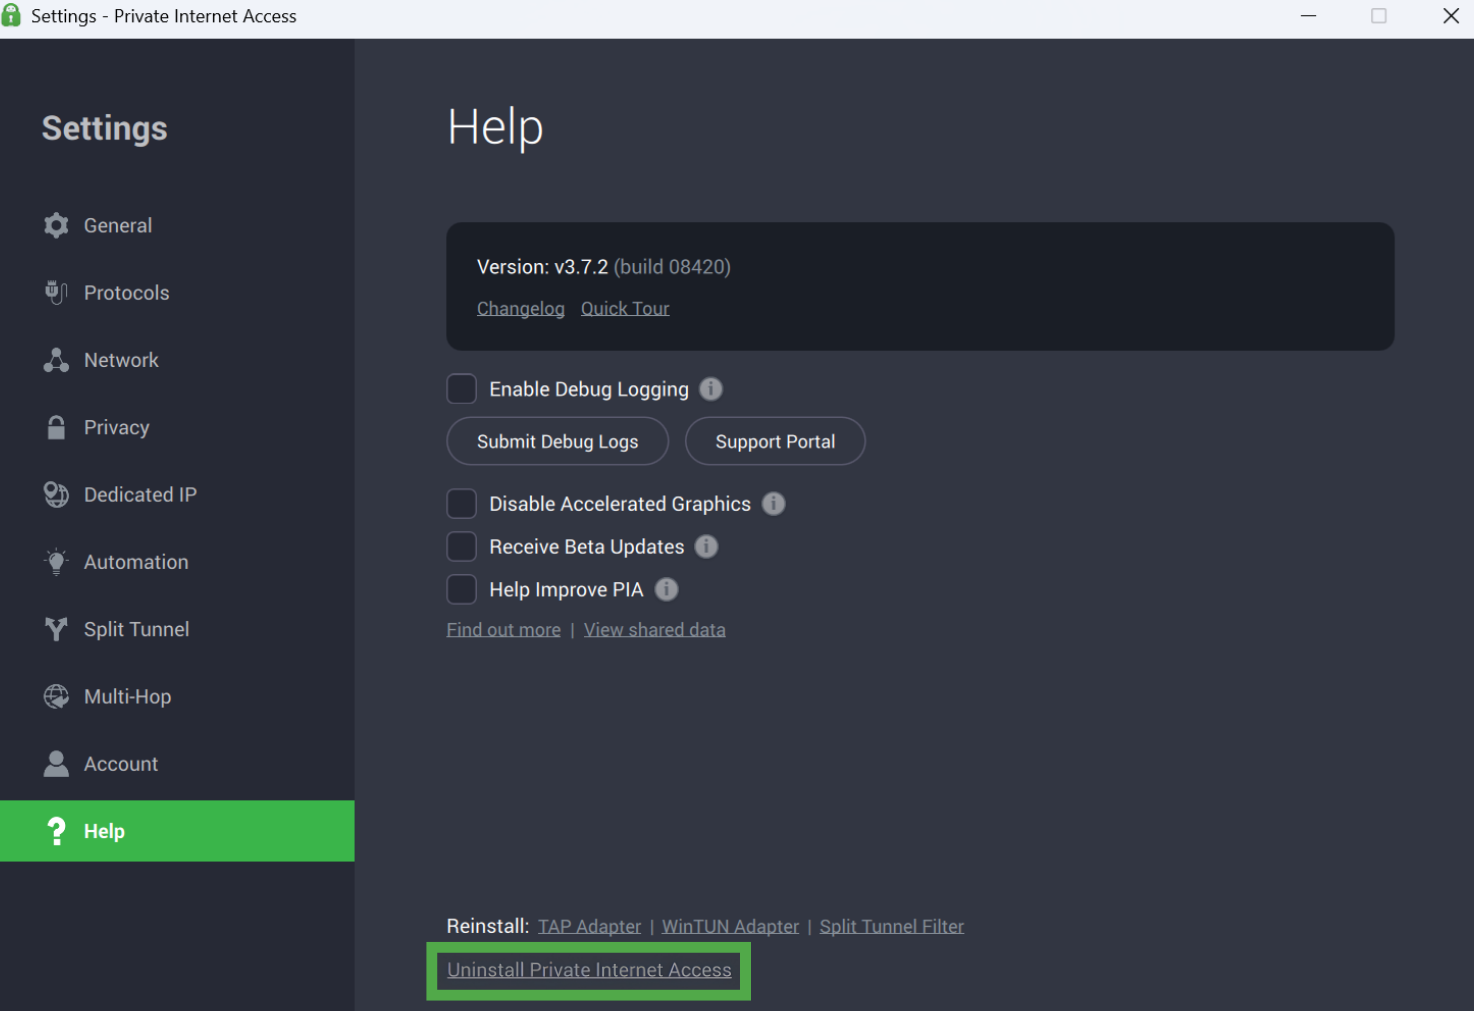Viewport: 1474px width, 1015px height.
Task: Close the Settings window
Action: click(x=1451, y=16)
